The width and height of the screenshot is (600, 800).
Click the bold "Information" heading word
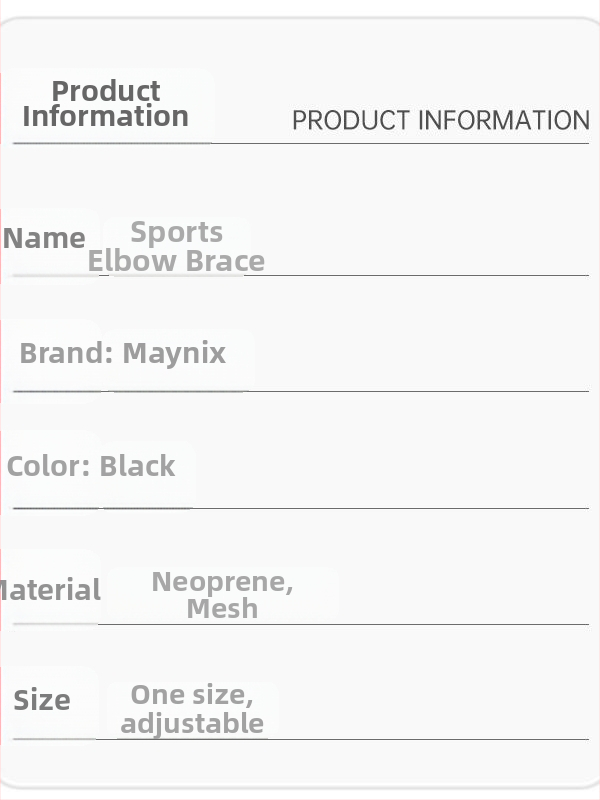(106, 116)
